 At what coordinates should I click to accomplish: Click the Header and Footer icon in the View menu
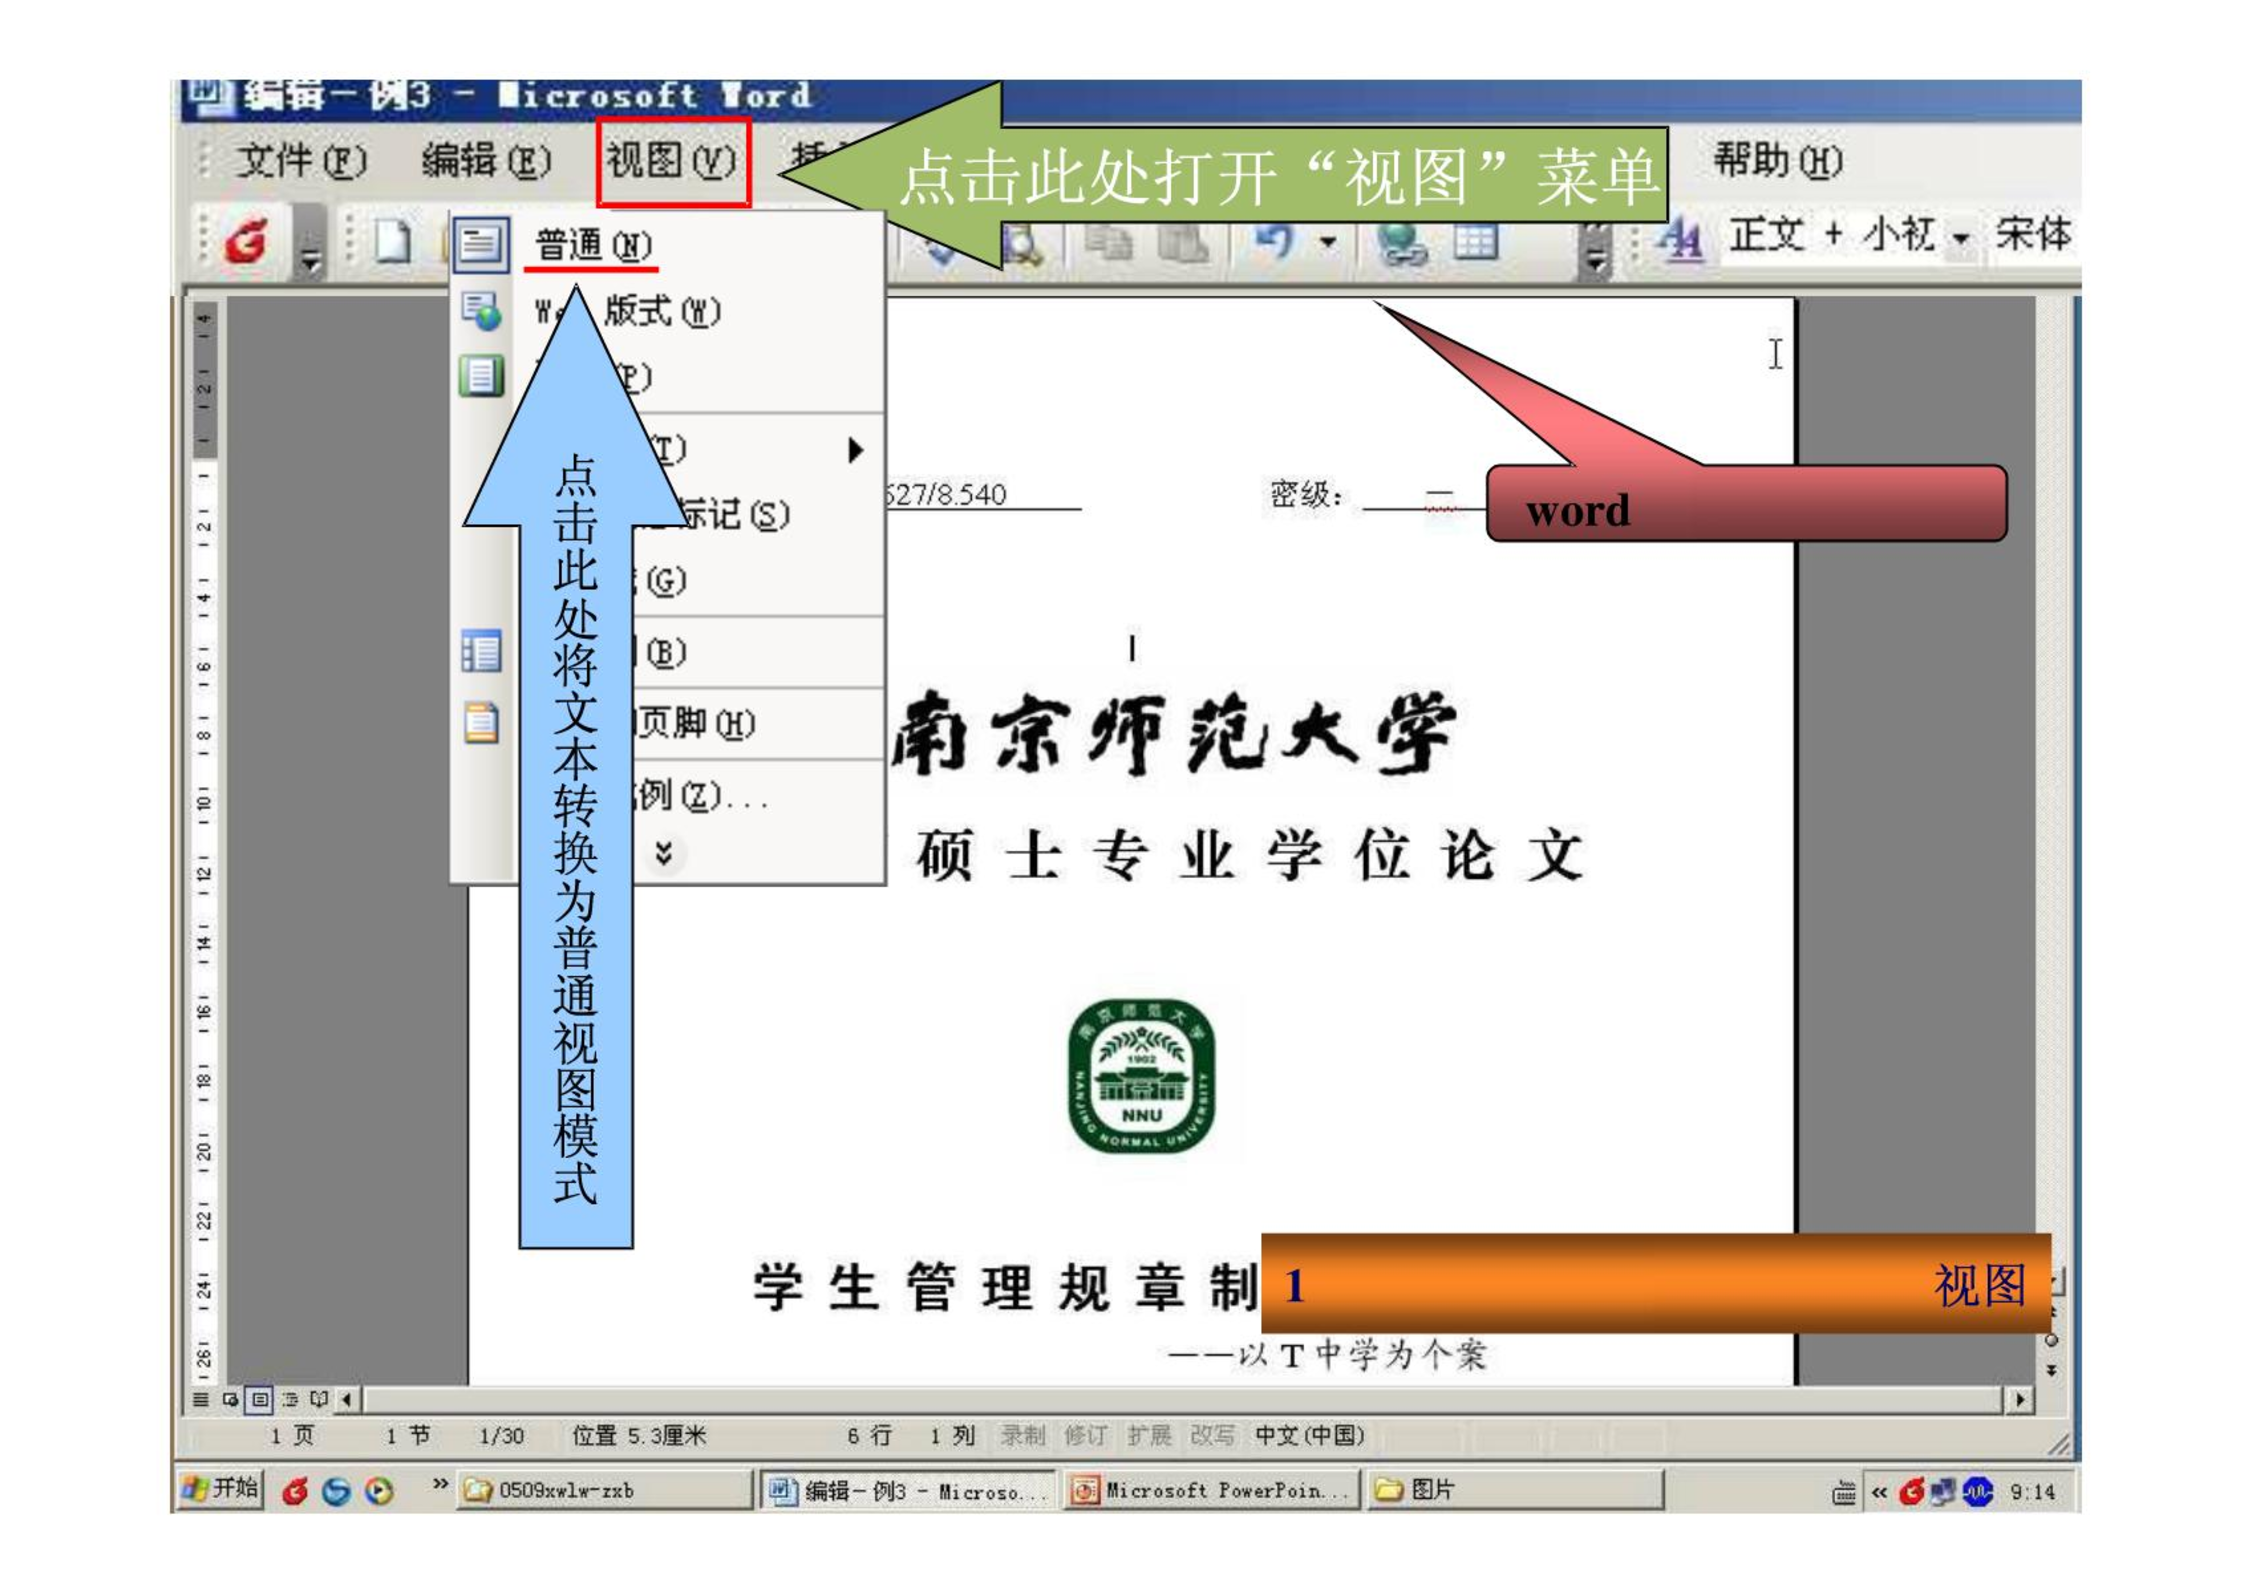pos(481,723)
